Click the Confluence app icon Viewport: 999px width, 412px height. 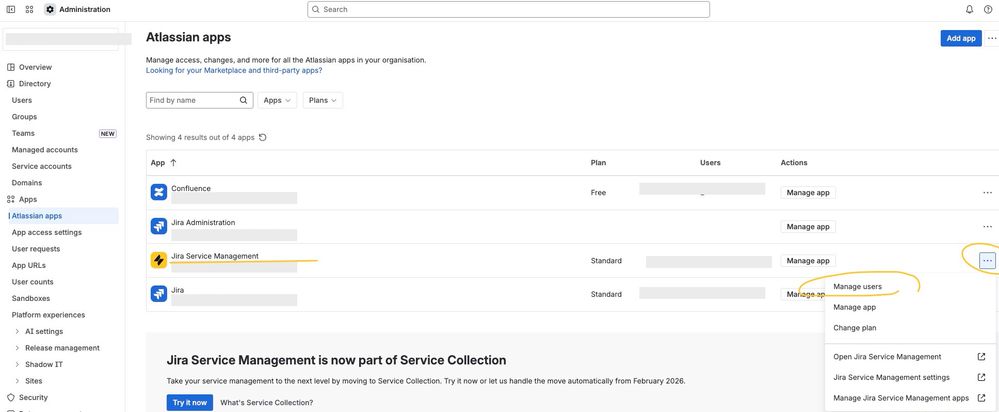[x=159, y=192]
